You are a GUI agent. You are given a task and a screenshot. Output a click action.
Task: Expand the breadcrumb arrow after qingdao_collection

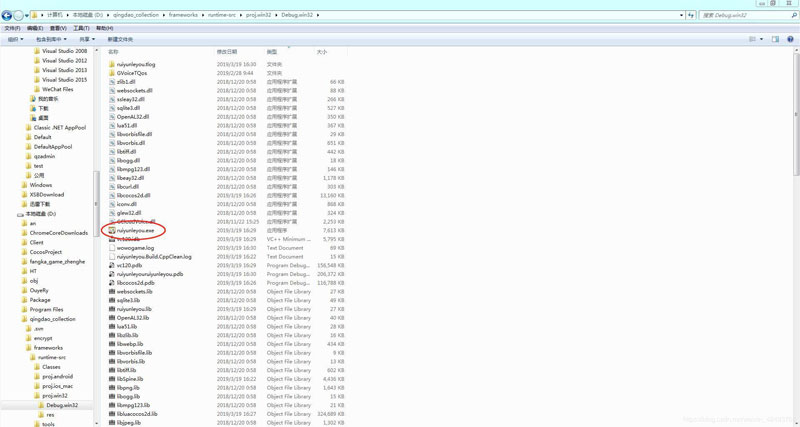tap(164, 15)
